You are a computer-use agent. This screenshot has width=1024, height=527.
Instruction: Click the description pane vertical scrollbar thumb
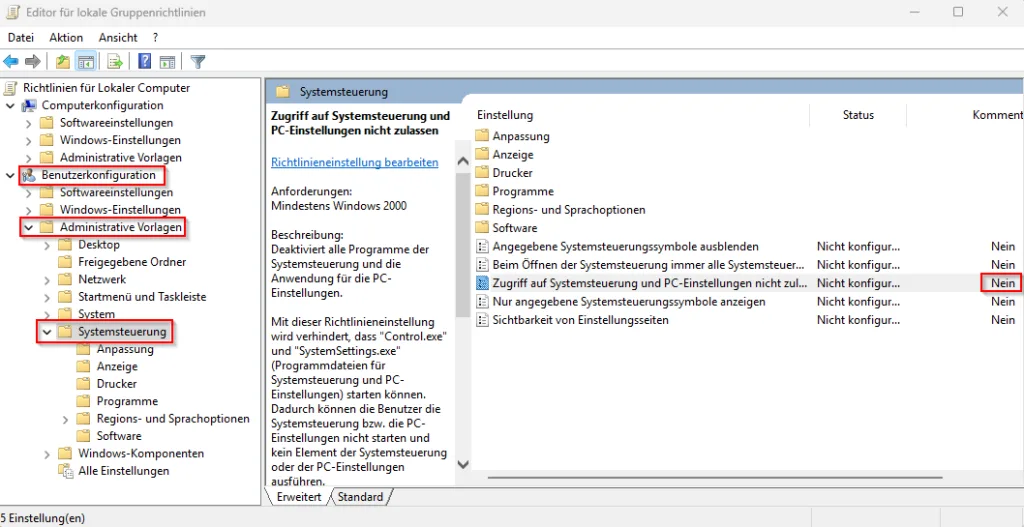click(463, 245)
